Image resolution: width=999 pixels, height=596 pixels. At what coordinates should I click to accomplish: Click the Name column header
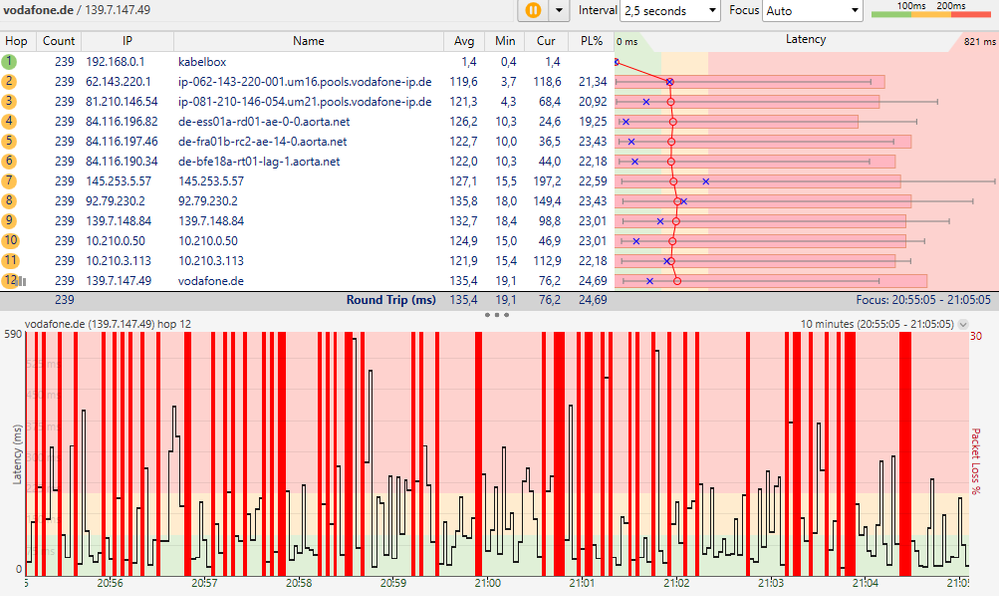308,41
